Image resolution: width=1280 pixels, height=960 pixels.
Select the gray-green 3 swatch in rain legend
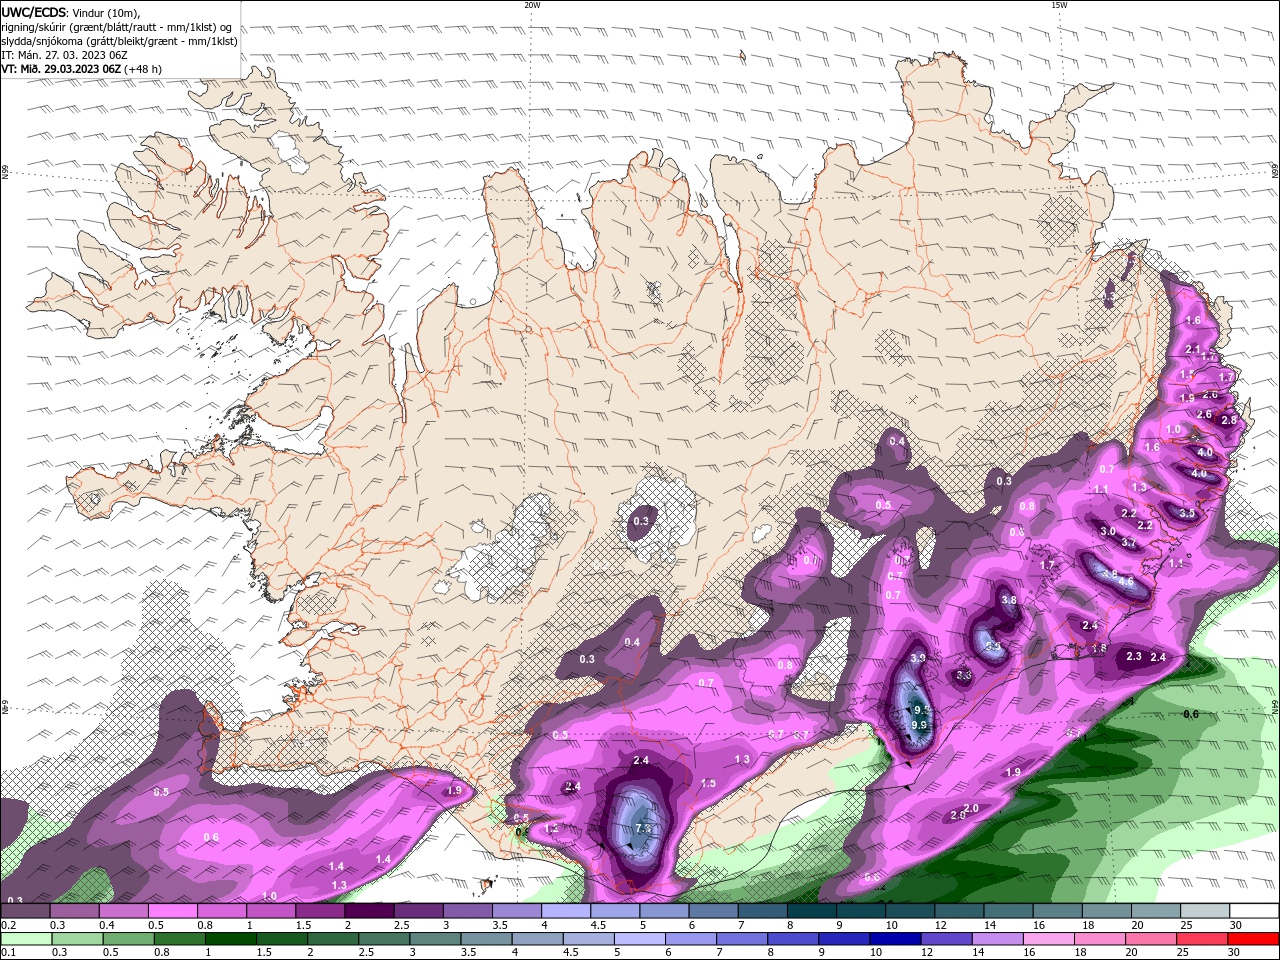[435, 939]
